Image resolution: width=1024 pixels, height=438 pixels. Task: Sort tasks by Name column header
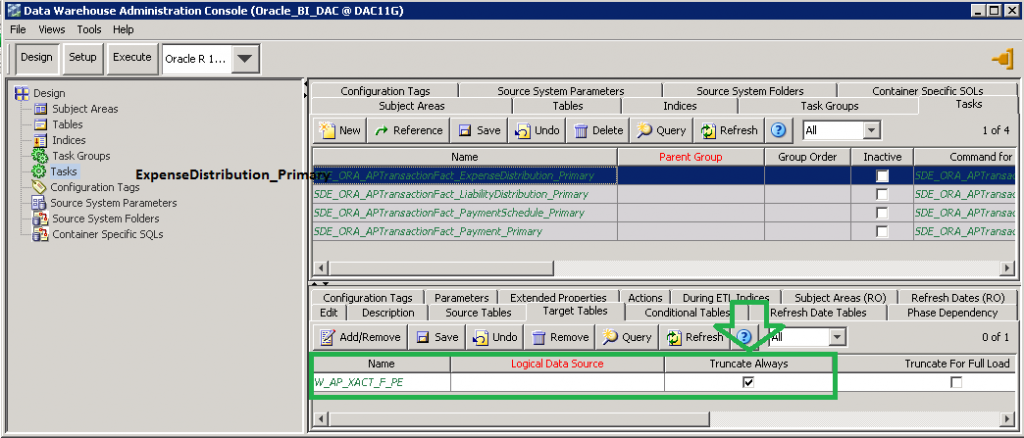tap(464, 157)
